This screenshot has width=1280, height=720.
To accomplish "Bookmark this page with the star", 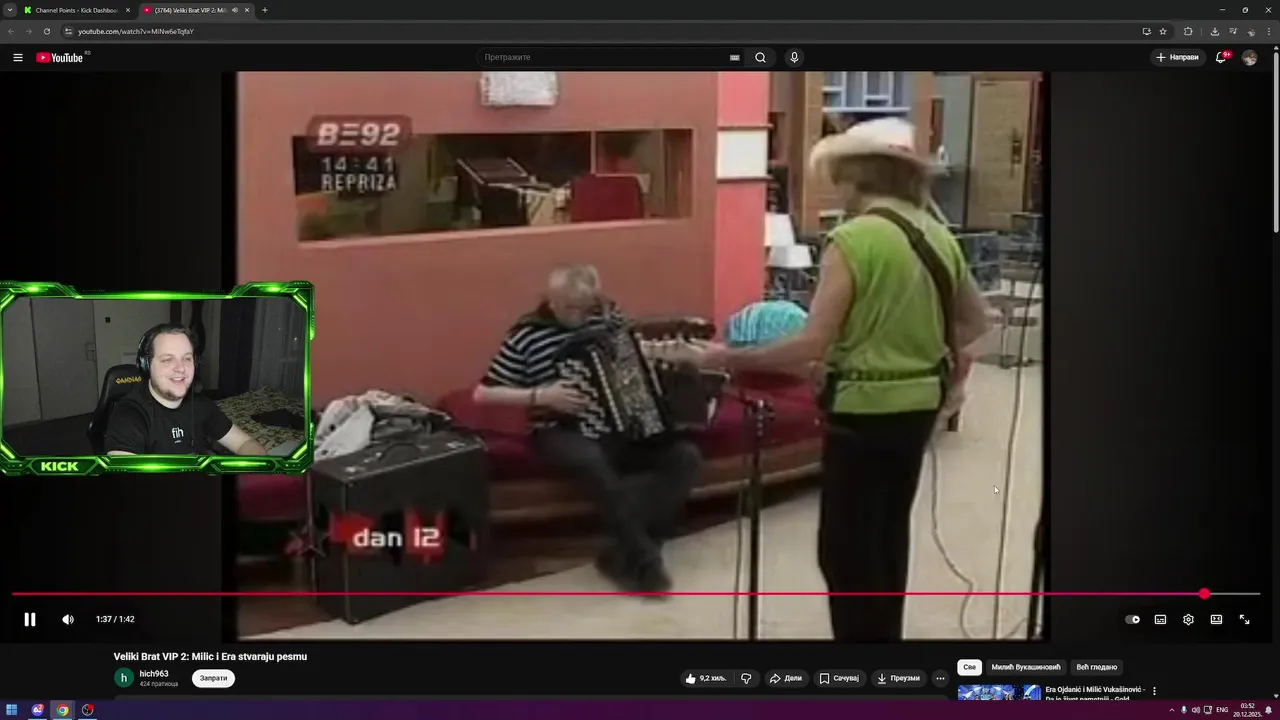I will pos(1163,31).
